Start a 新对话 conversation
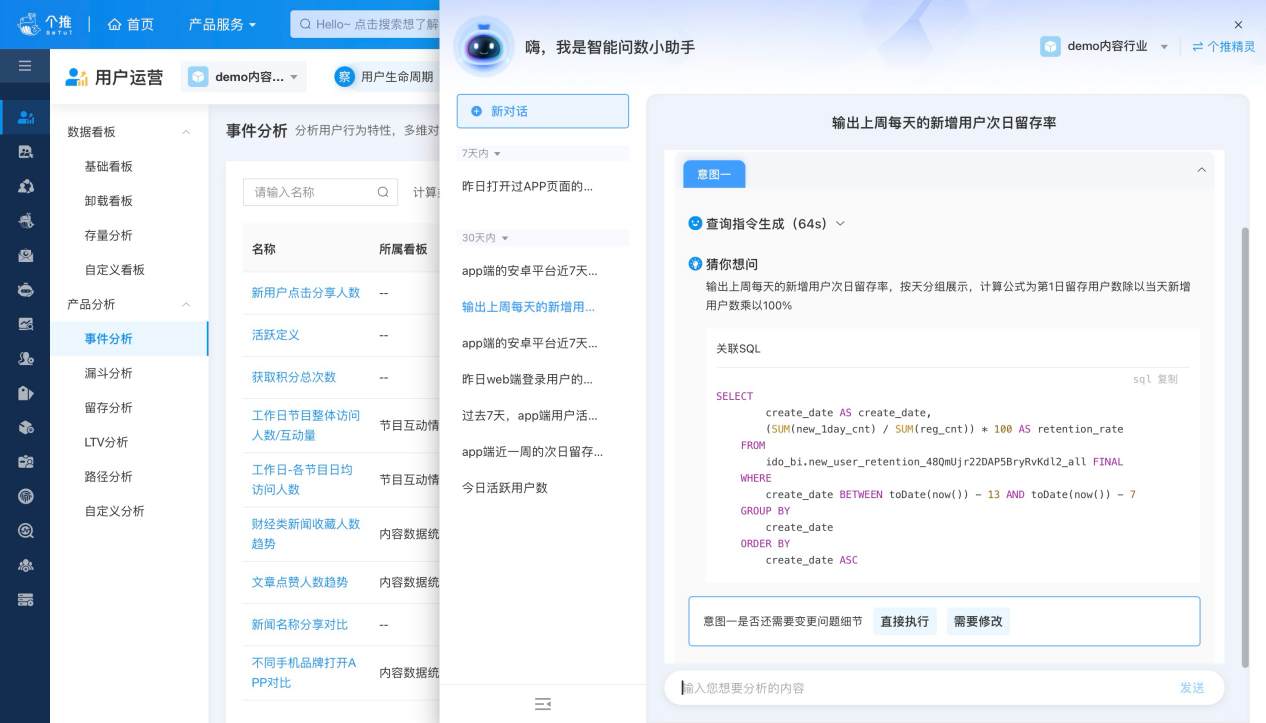The width and height of the screenshot is (1266, 723). click(543, 111)
